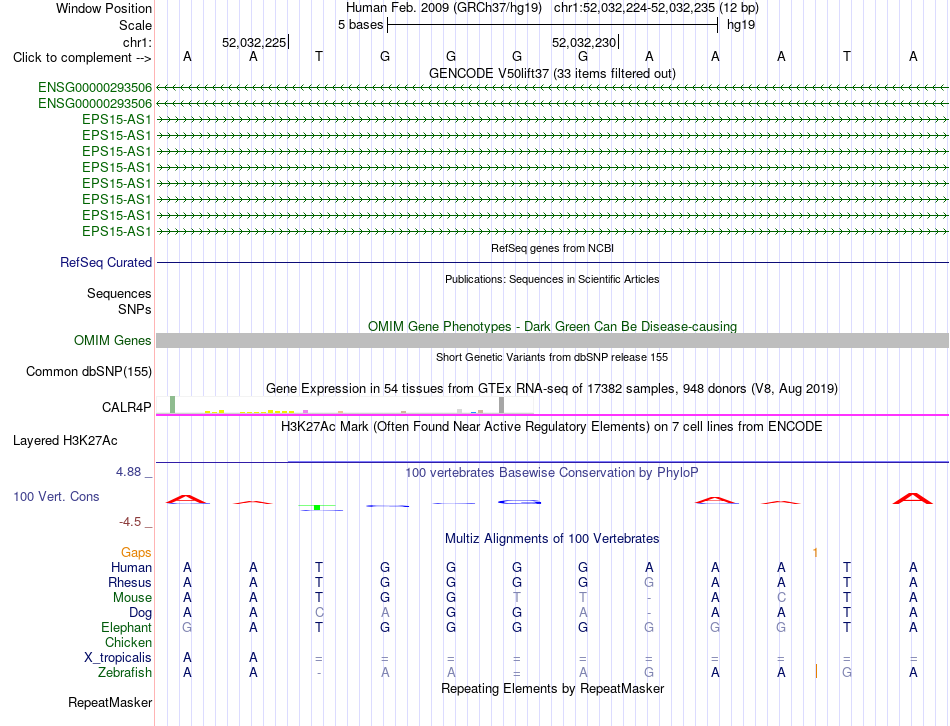Image resolution: width=950 pixels, height=726 pixels.
Task: Click the Common dbSNP(155) label
Action: click(x=88, y=371)
